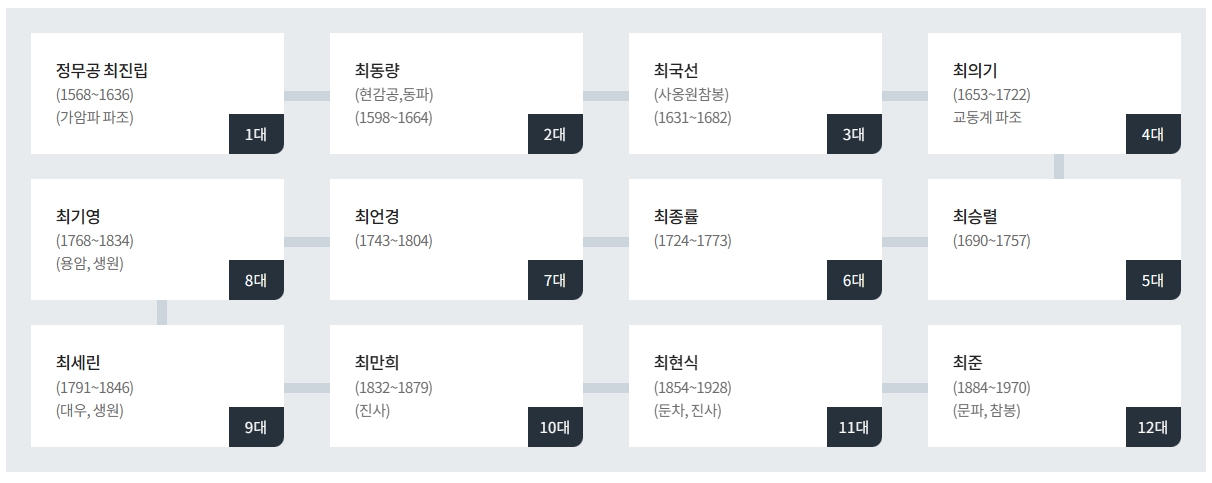The image size is (1212, 483).
Task: Click the 최종률 name heading
Action: (x=676, y=217)
